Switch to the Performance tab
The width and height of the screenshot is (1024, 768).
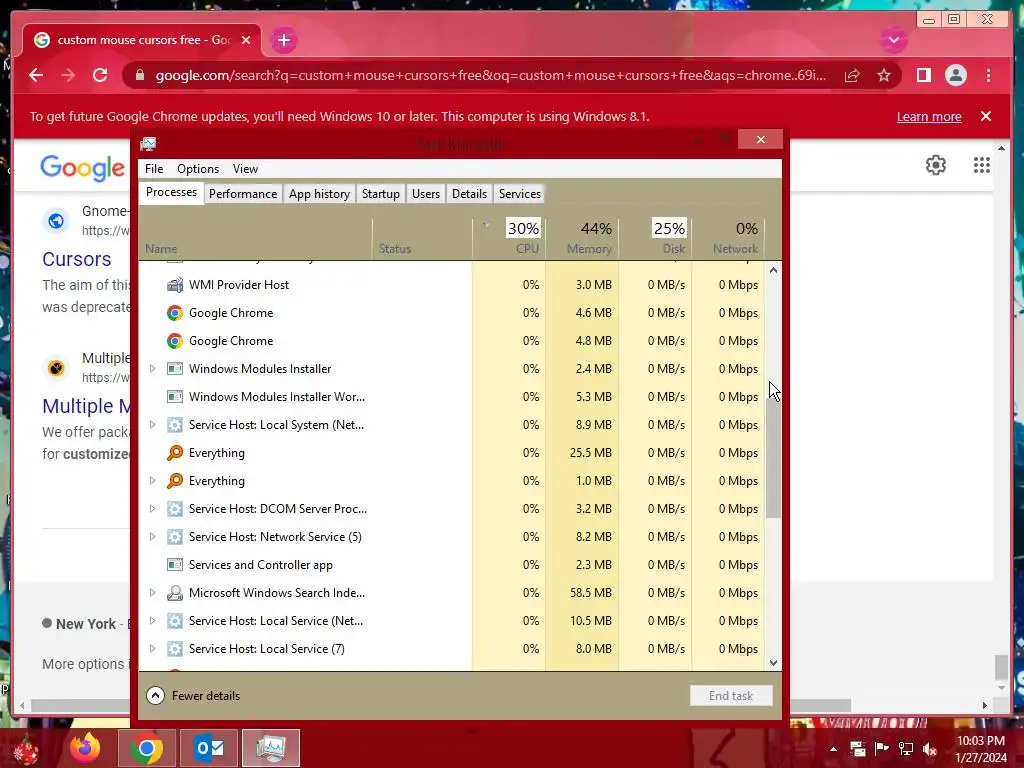click(243, 194)
